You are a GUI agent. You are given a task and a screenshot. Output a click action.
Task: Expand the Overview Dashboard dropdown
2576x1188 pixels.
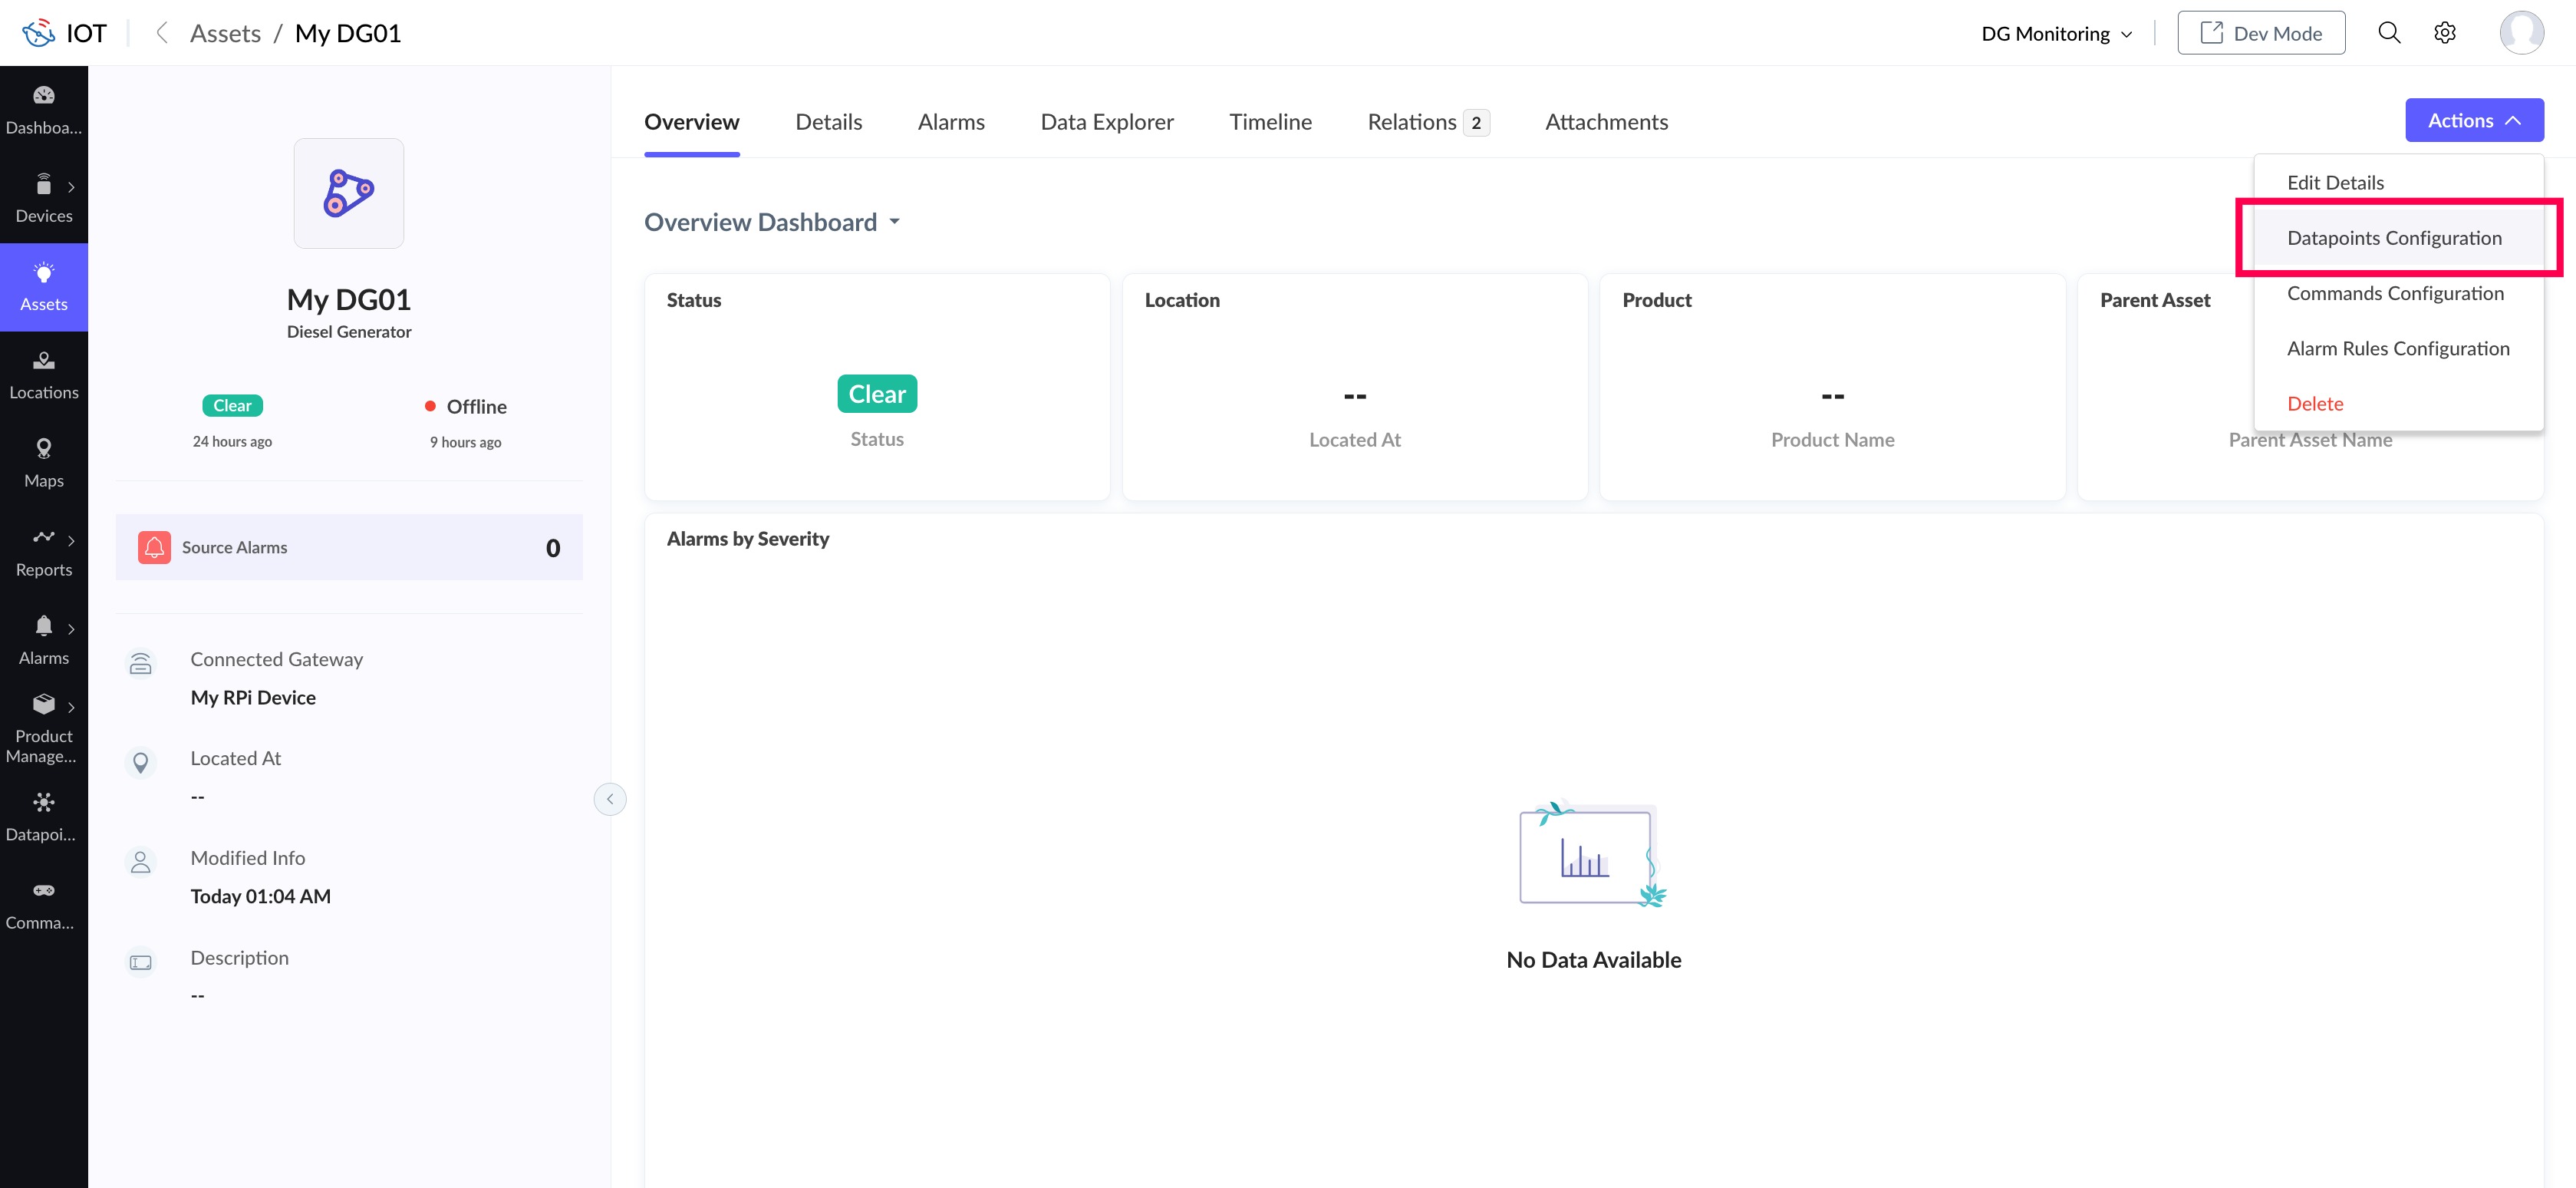[894, 222]
